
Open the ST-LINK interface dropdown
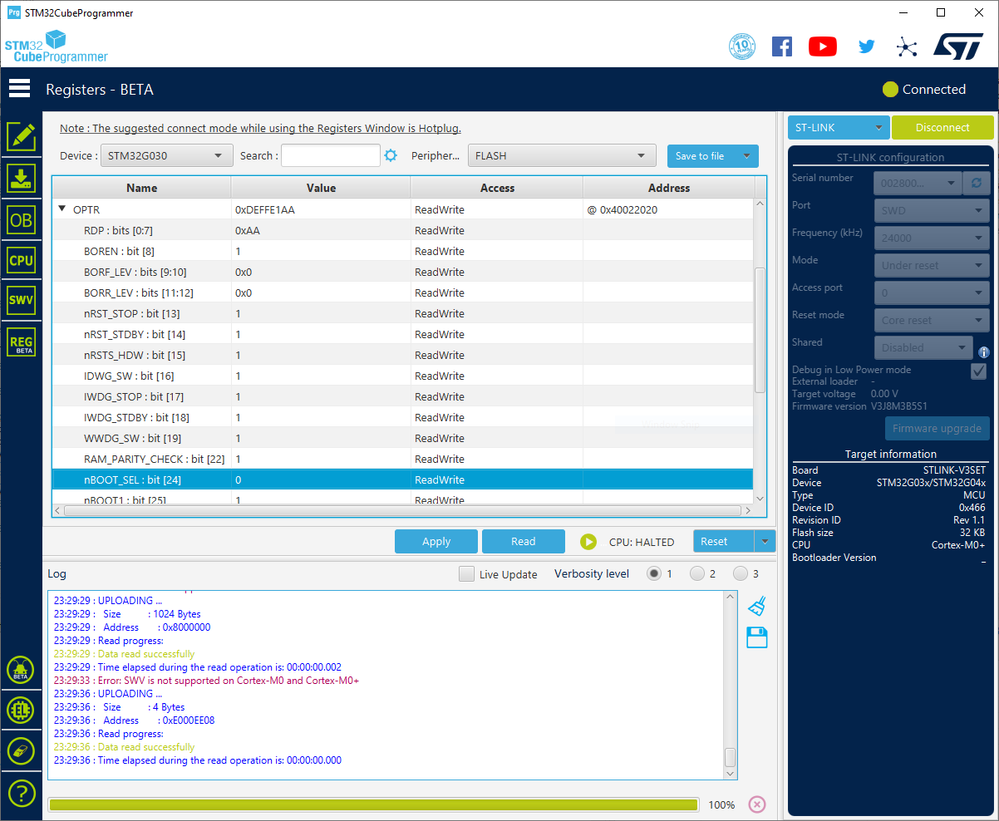[838, 127]
